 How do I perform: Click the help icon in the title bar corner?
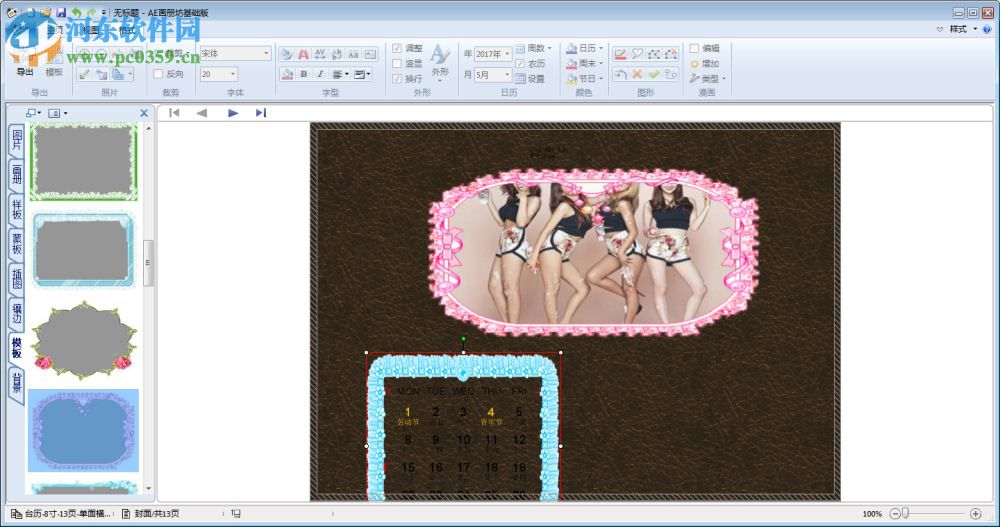point(987,29)
